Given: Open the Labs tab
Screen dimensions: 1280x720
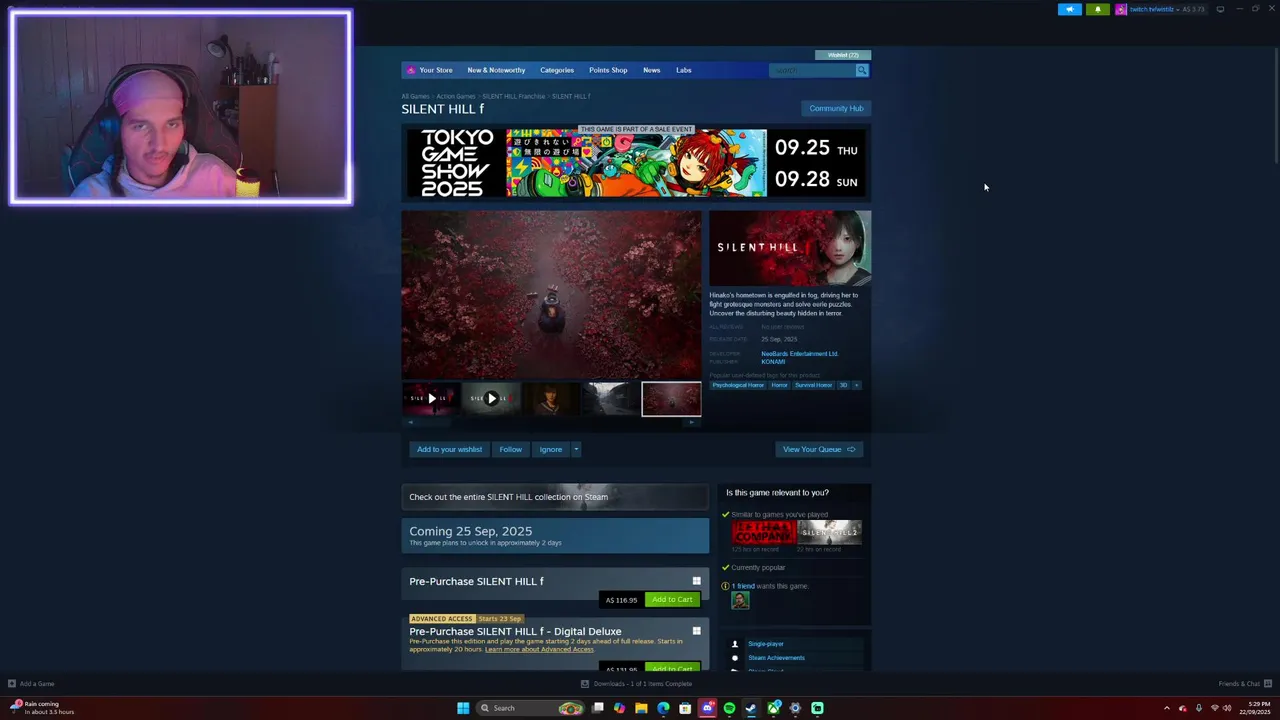Looking at the screenshot, I should pyautogui.click(x=684, y=70).
